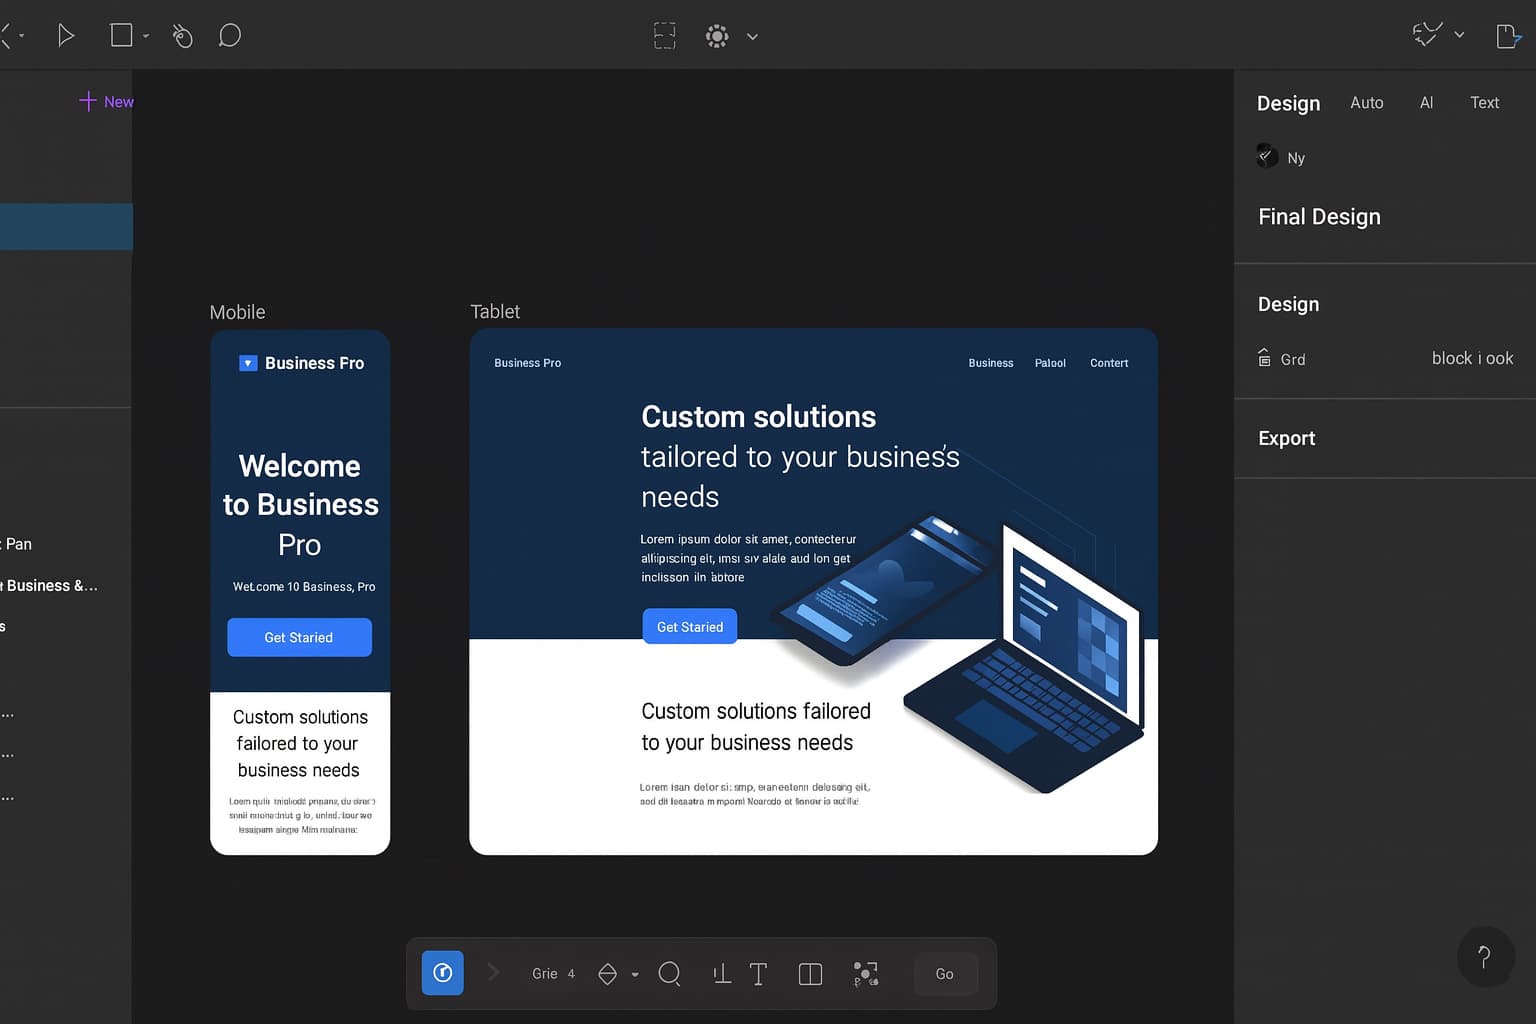Switch to the Text tab in right panel
Image resolution: width=1536 pixels, height=1024 pixels.
tap(1484, 103)
